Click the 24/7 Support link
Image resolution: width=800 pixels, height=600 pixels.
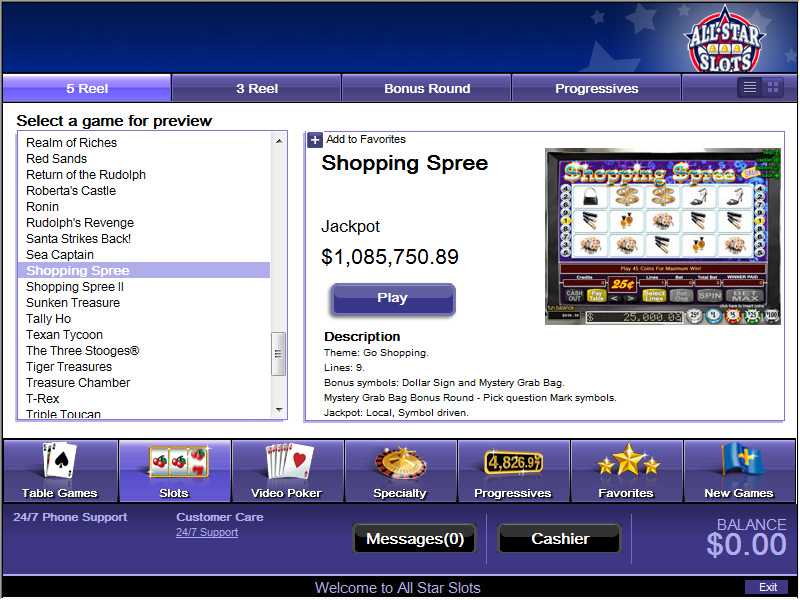pyautogui.click(x=207, y=532)
